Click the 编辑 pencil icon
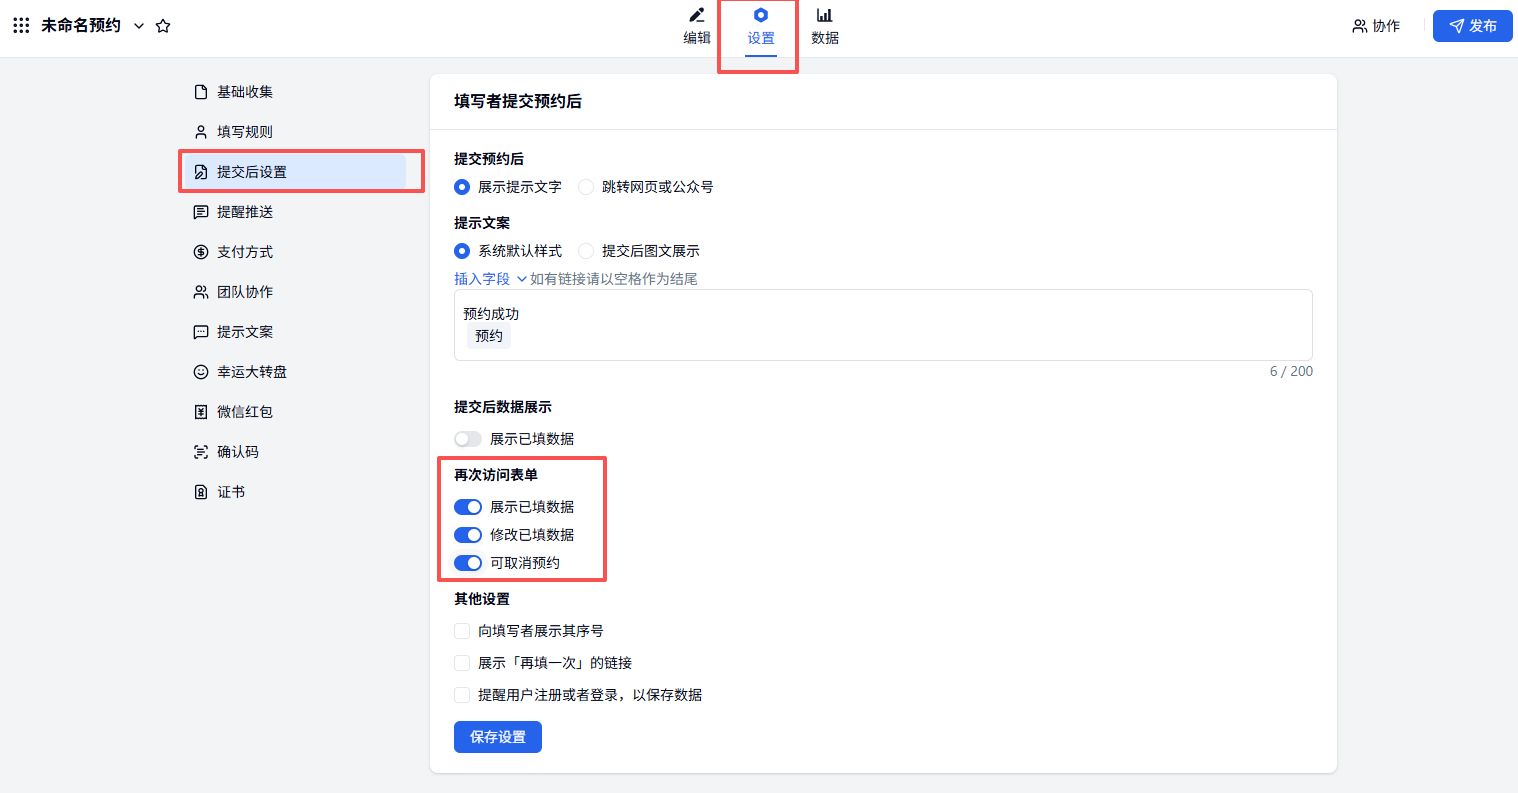This screenshot has width=1518, height=793. (697, 15)
